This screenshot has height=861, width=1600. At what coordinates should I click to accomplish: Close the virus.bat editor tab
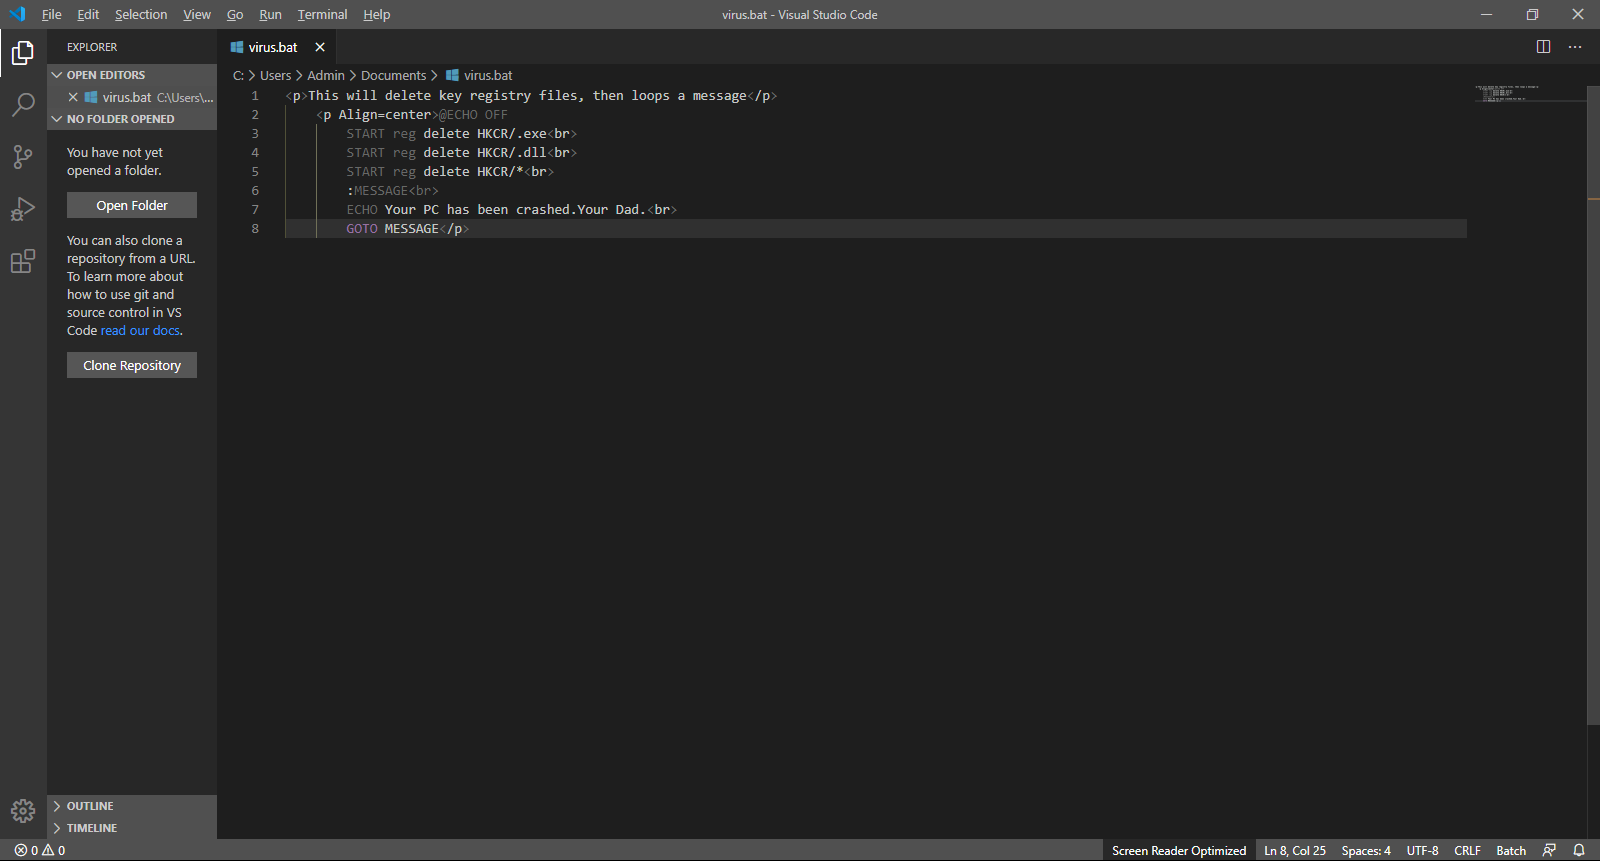point(320,47)
